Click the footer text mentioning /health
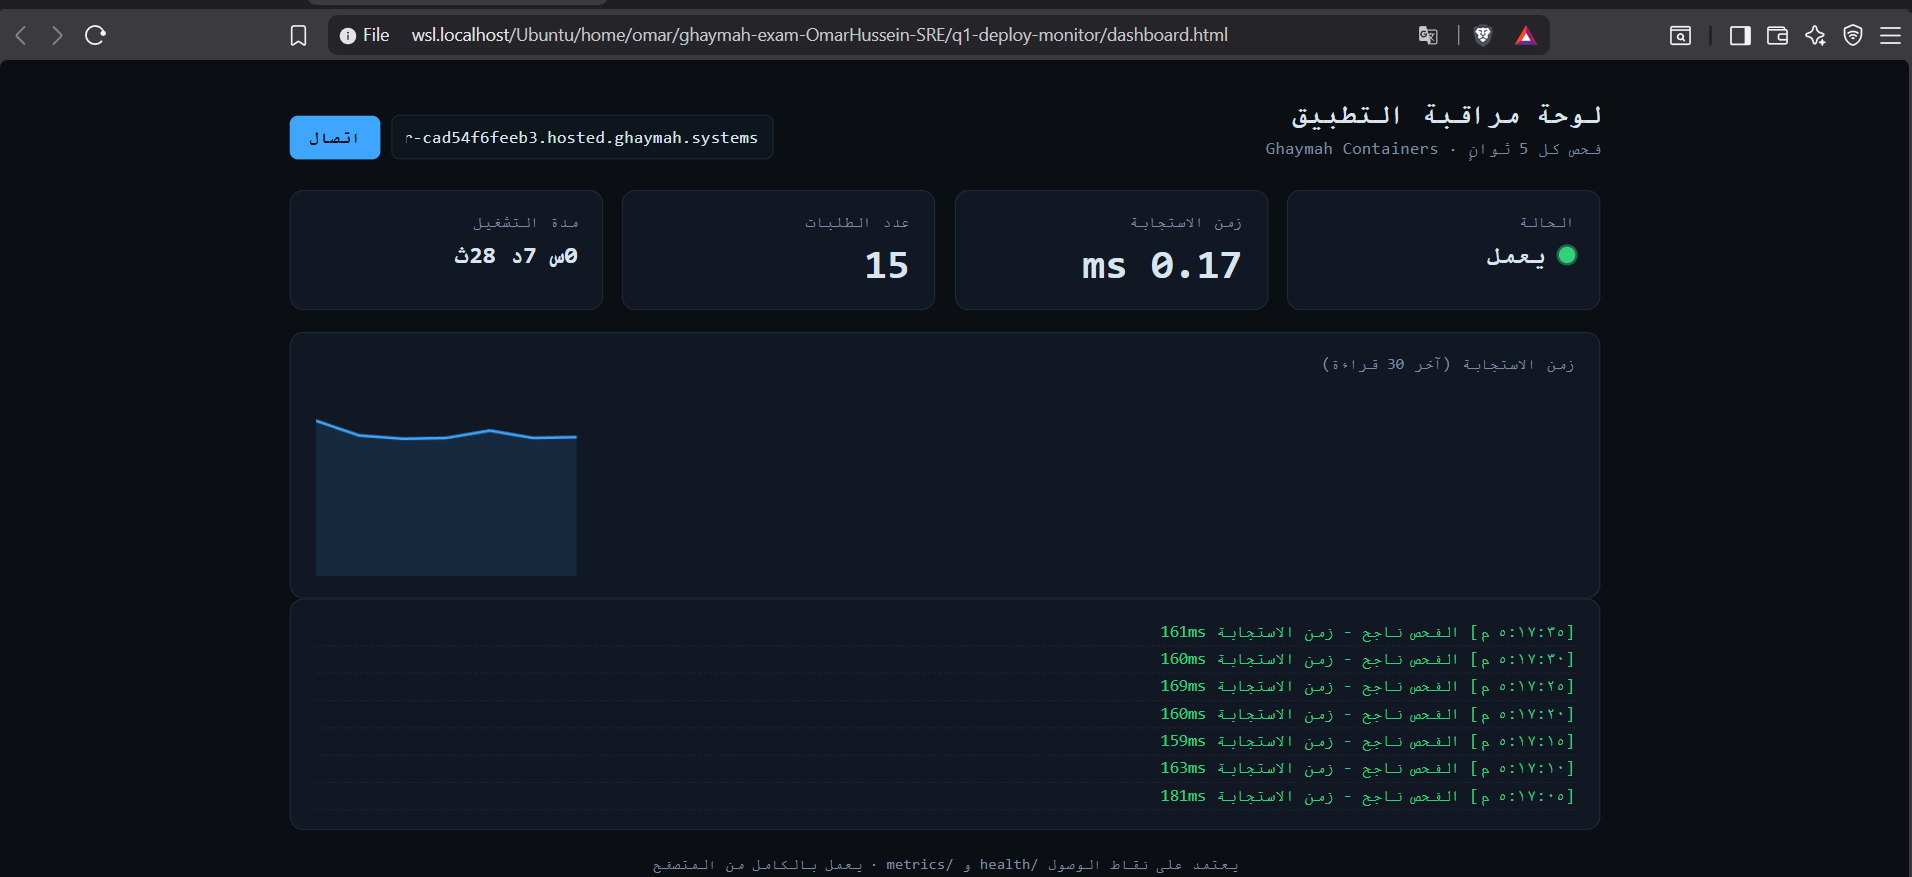Screen dimensions: 1912x877 945,865
